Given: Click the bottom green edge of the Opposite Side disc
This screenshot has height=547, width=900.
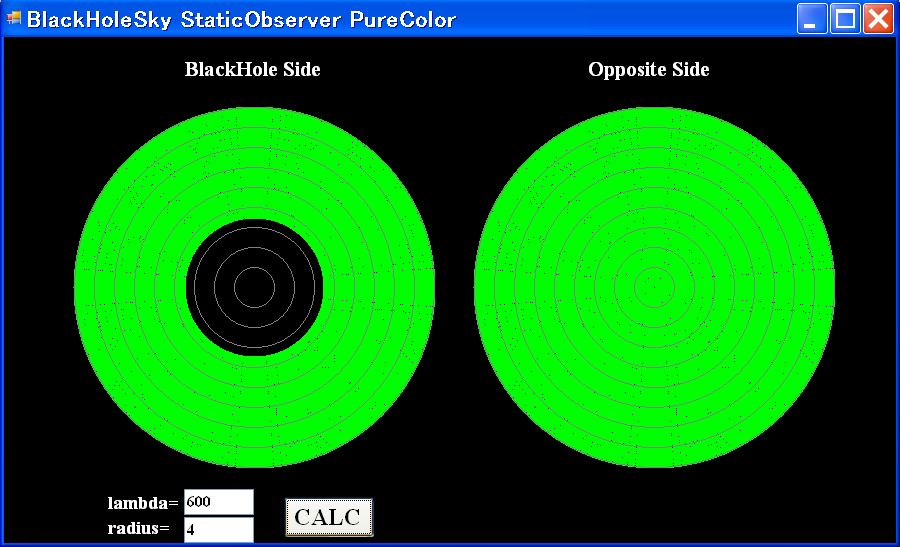Looking at the screenshot, I should (654, 461).
